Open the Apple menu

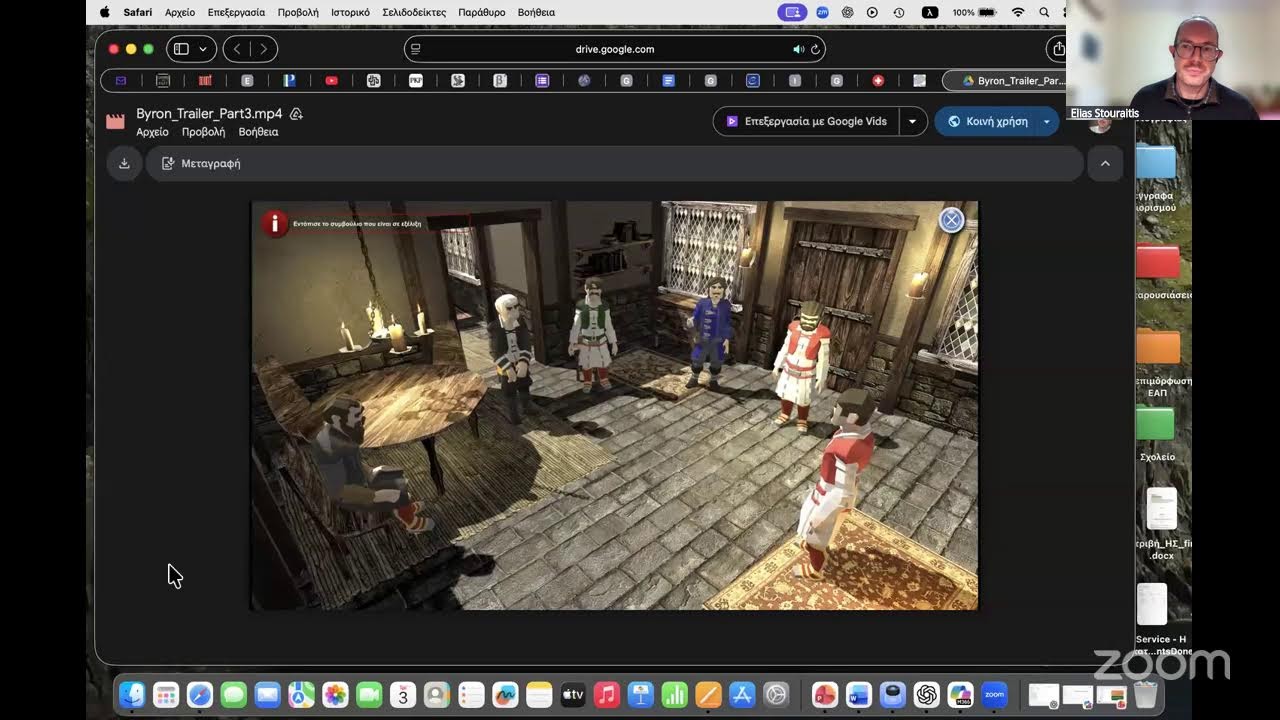coord(105,12)
